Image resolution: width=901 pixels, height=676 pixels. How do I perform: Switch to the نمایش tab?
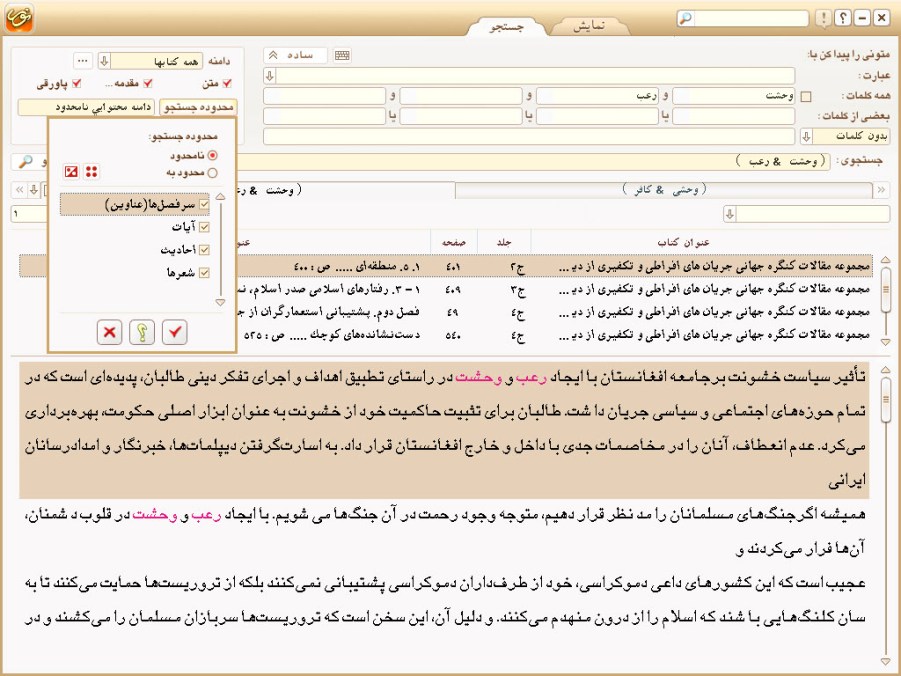[x=589, y=26]
